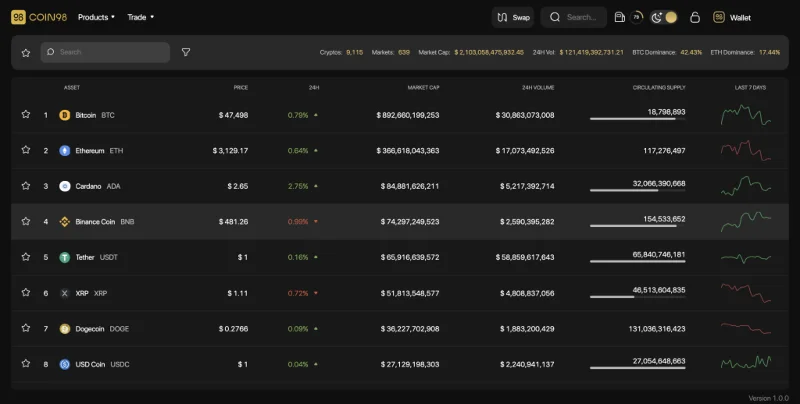
Task: Focus the top navigation Search field
Action: (574, 17)
